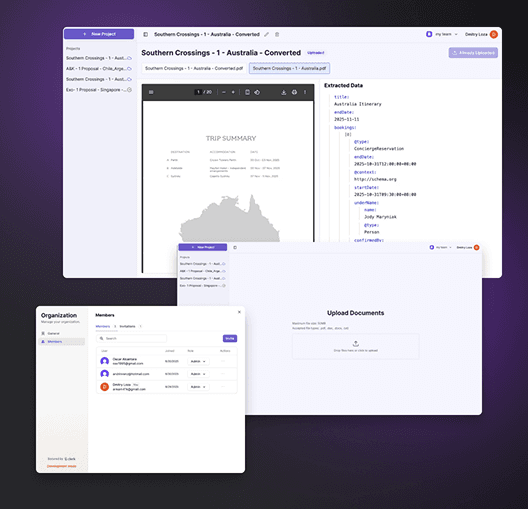Click Development mode text in the Organization dialog
Screen dimensions: 528x509
tap(62, 466)
